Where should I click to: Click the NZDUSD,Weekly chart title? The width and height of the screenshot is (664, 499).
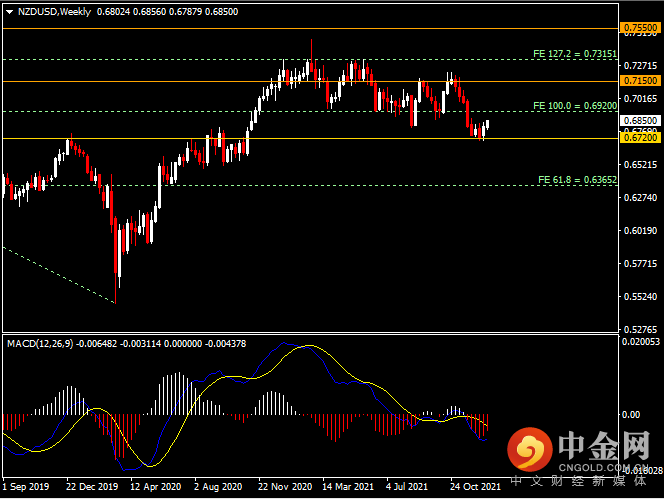point(54,12)
